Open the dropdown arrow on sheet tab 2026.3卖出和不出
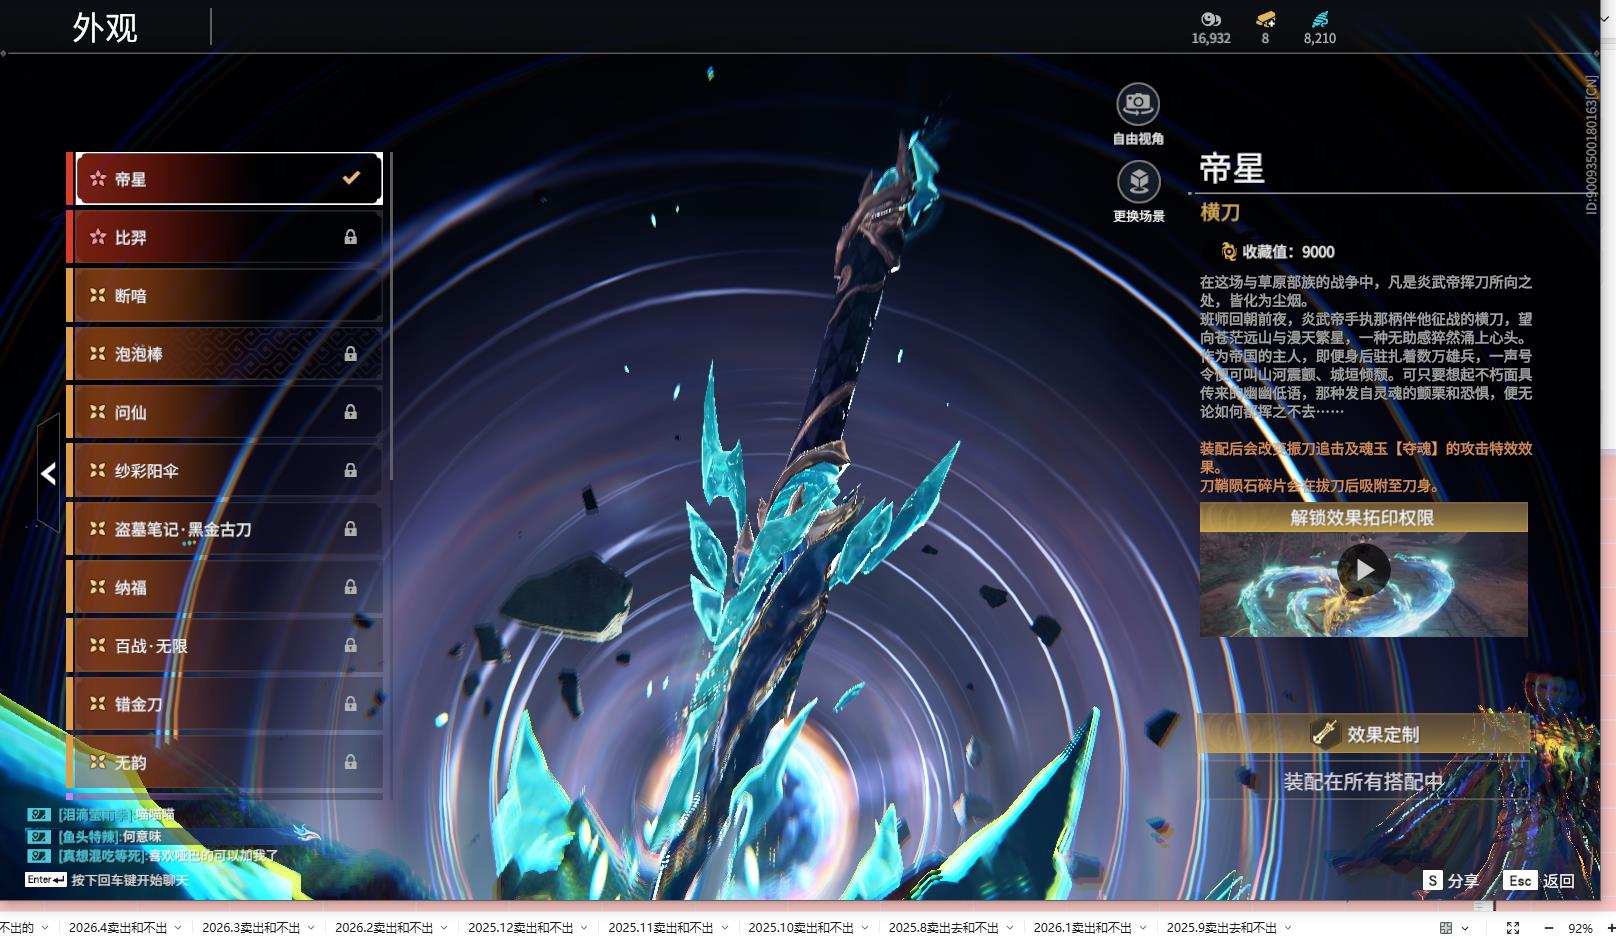 click(311, 928)
